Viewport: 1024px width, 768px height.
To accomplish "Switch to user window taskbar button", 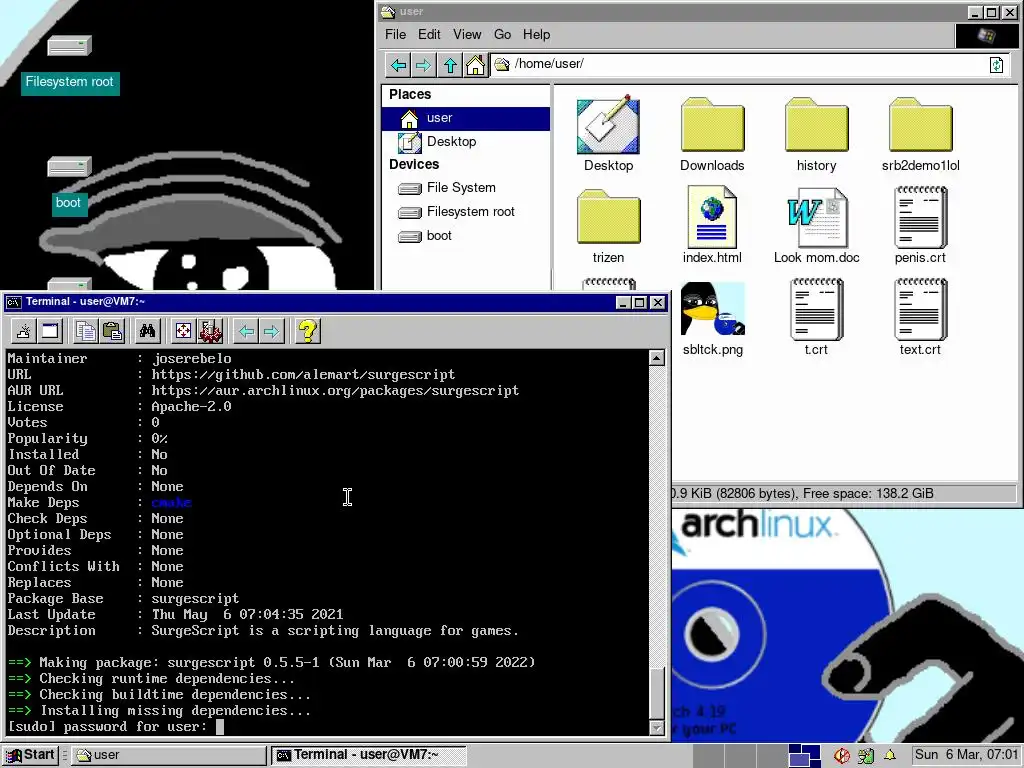I will pos(168,755).
